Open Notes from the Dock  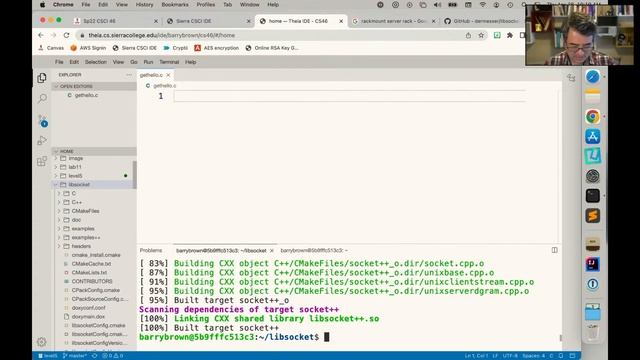tap(593, 97)
